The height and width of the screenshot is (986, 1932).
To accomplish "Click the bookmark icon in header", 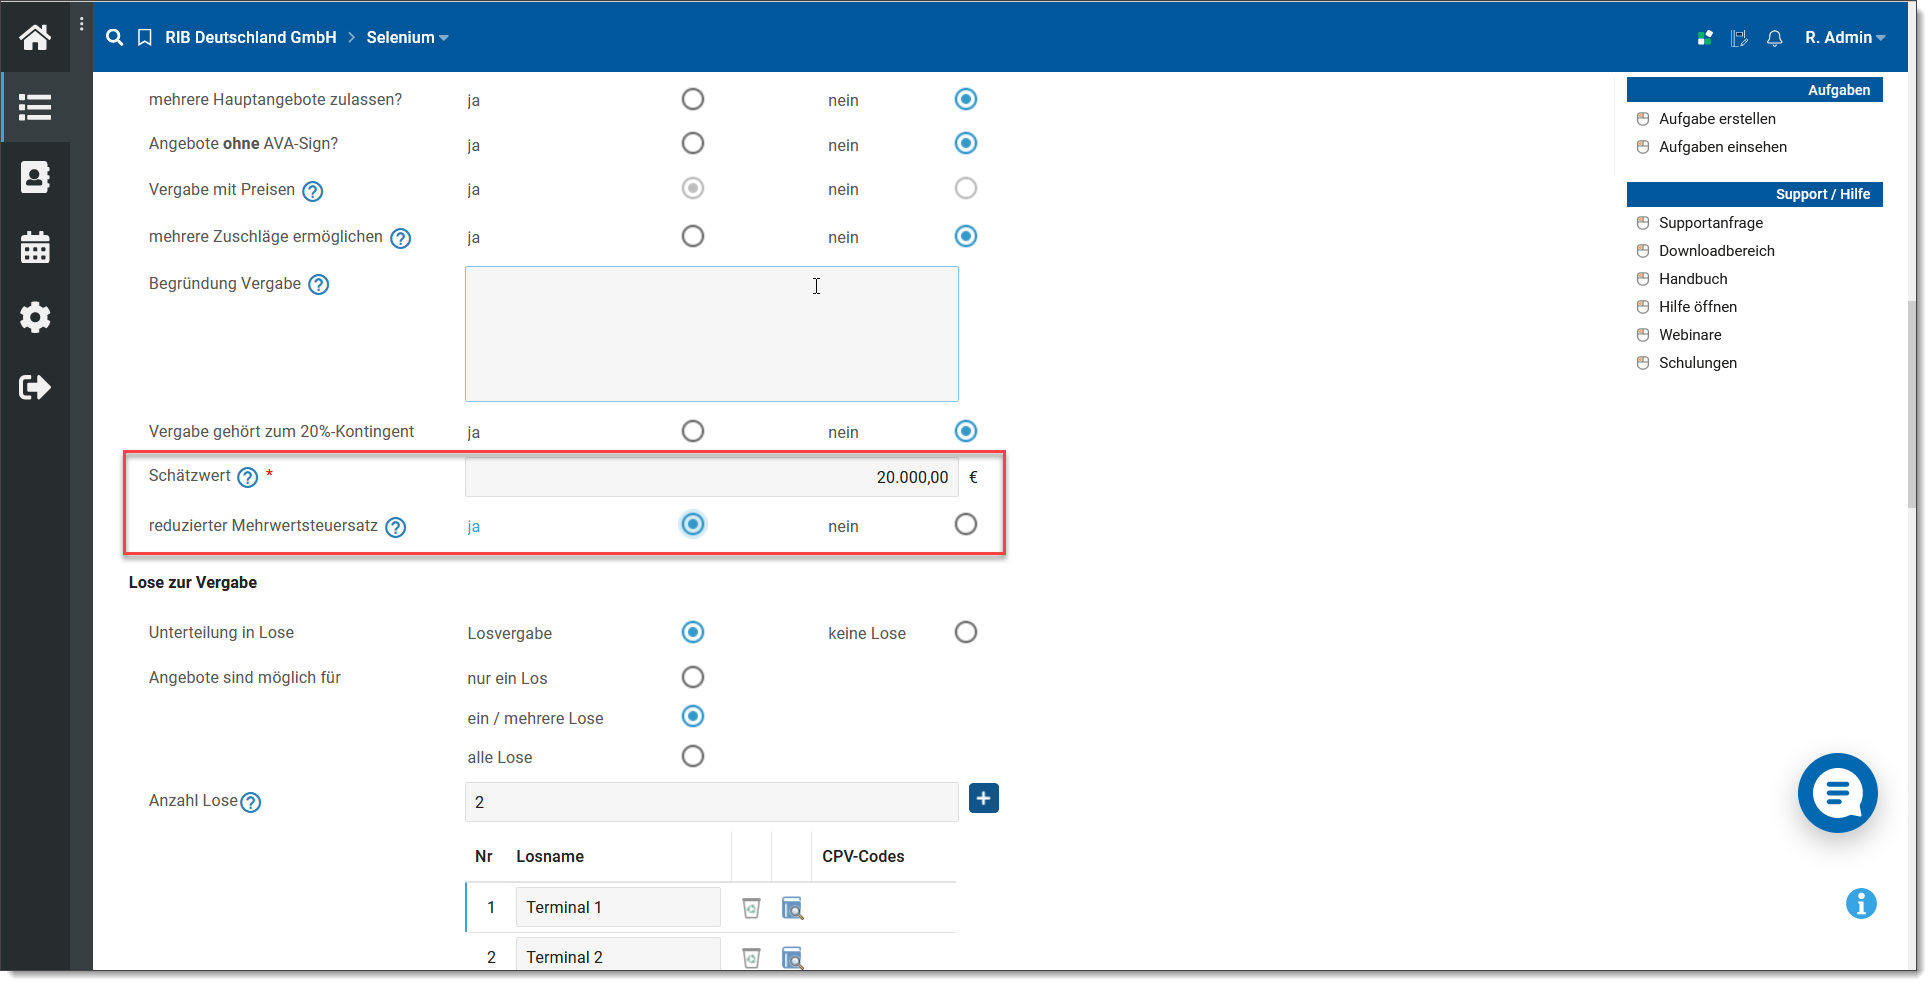I will coord(145,37).
